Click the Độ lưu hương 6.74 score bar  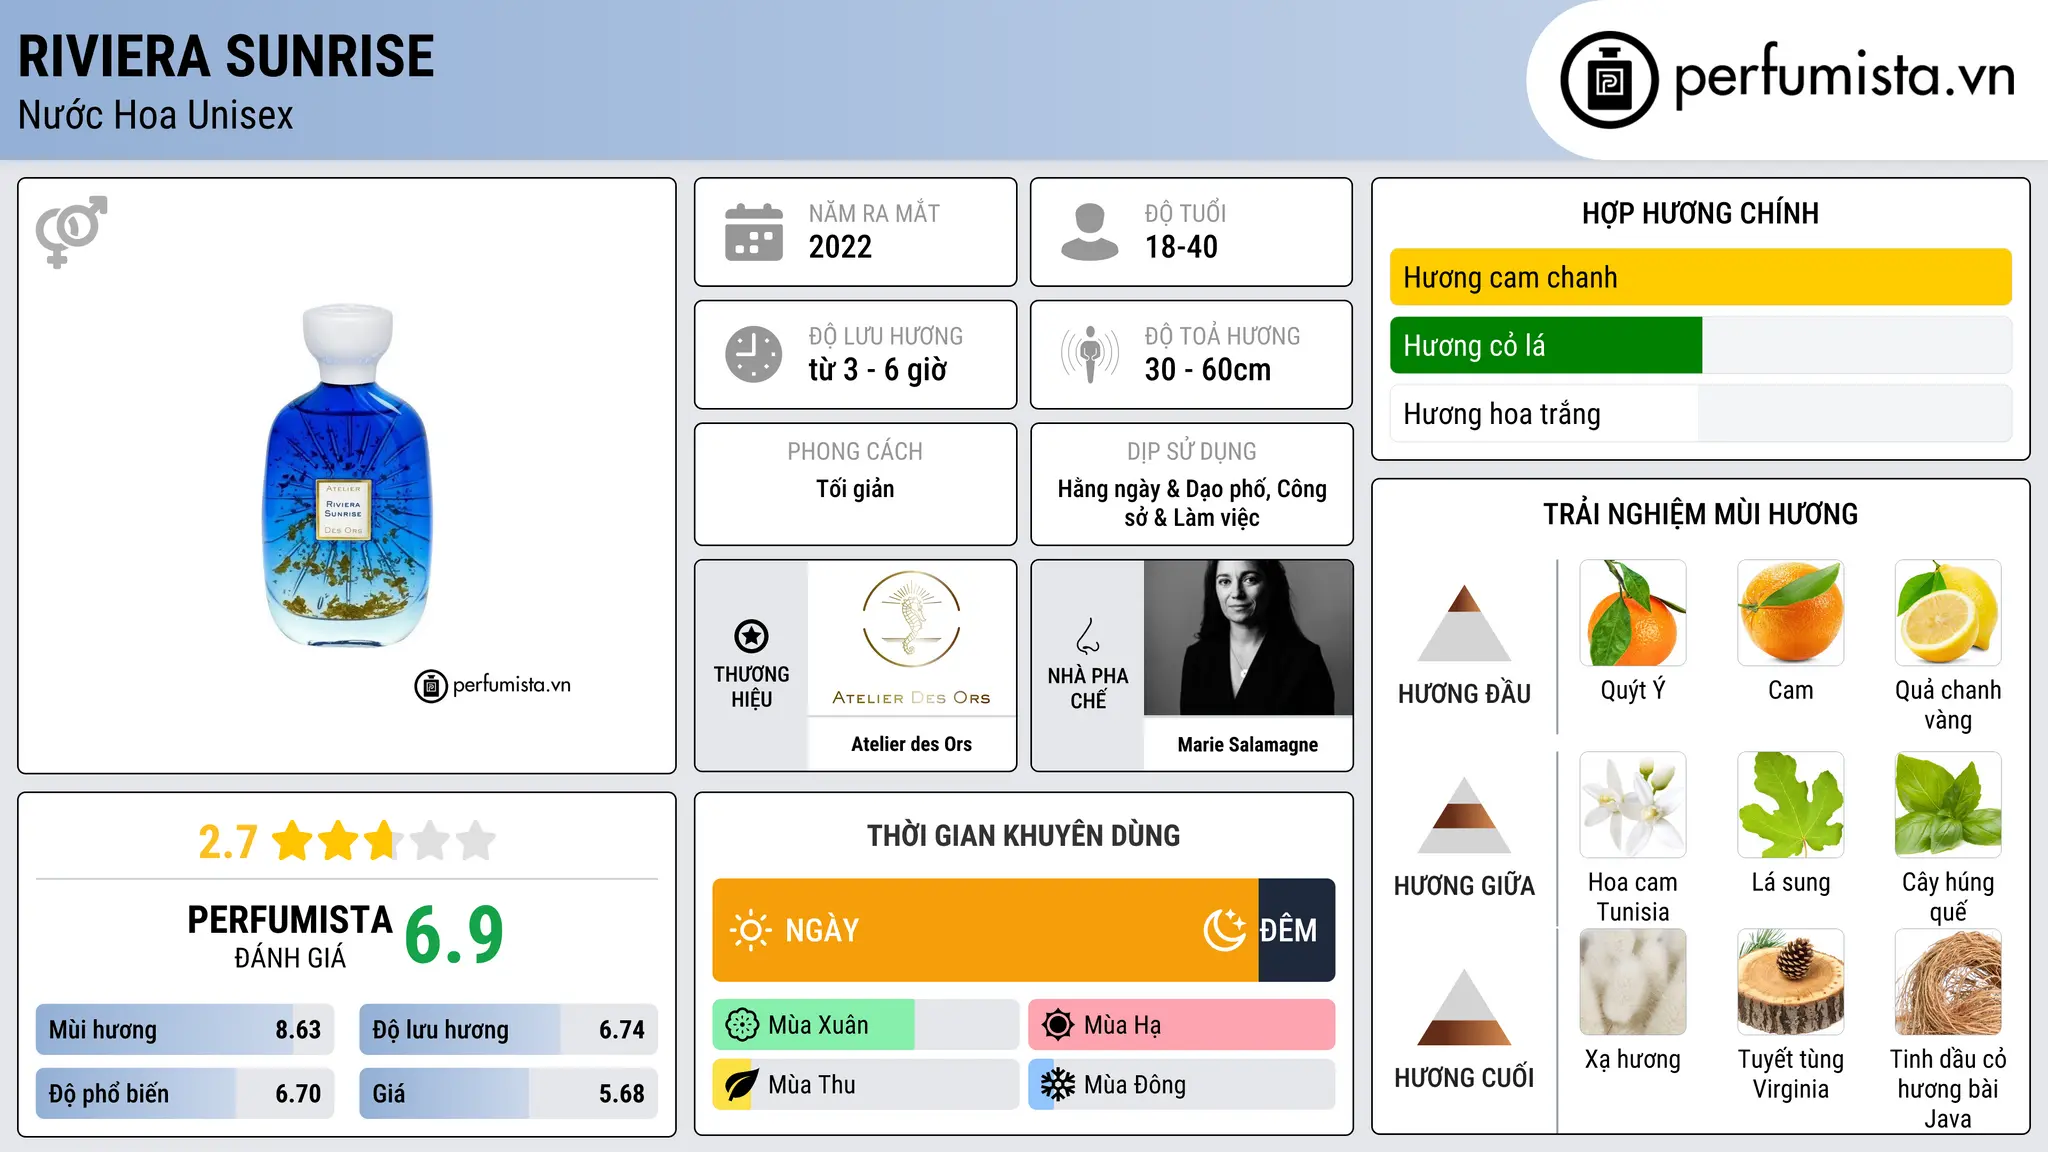(x=508, y=1030)
